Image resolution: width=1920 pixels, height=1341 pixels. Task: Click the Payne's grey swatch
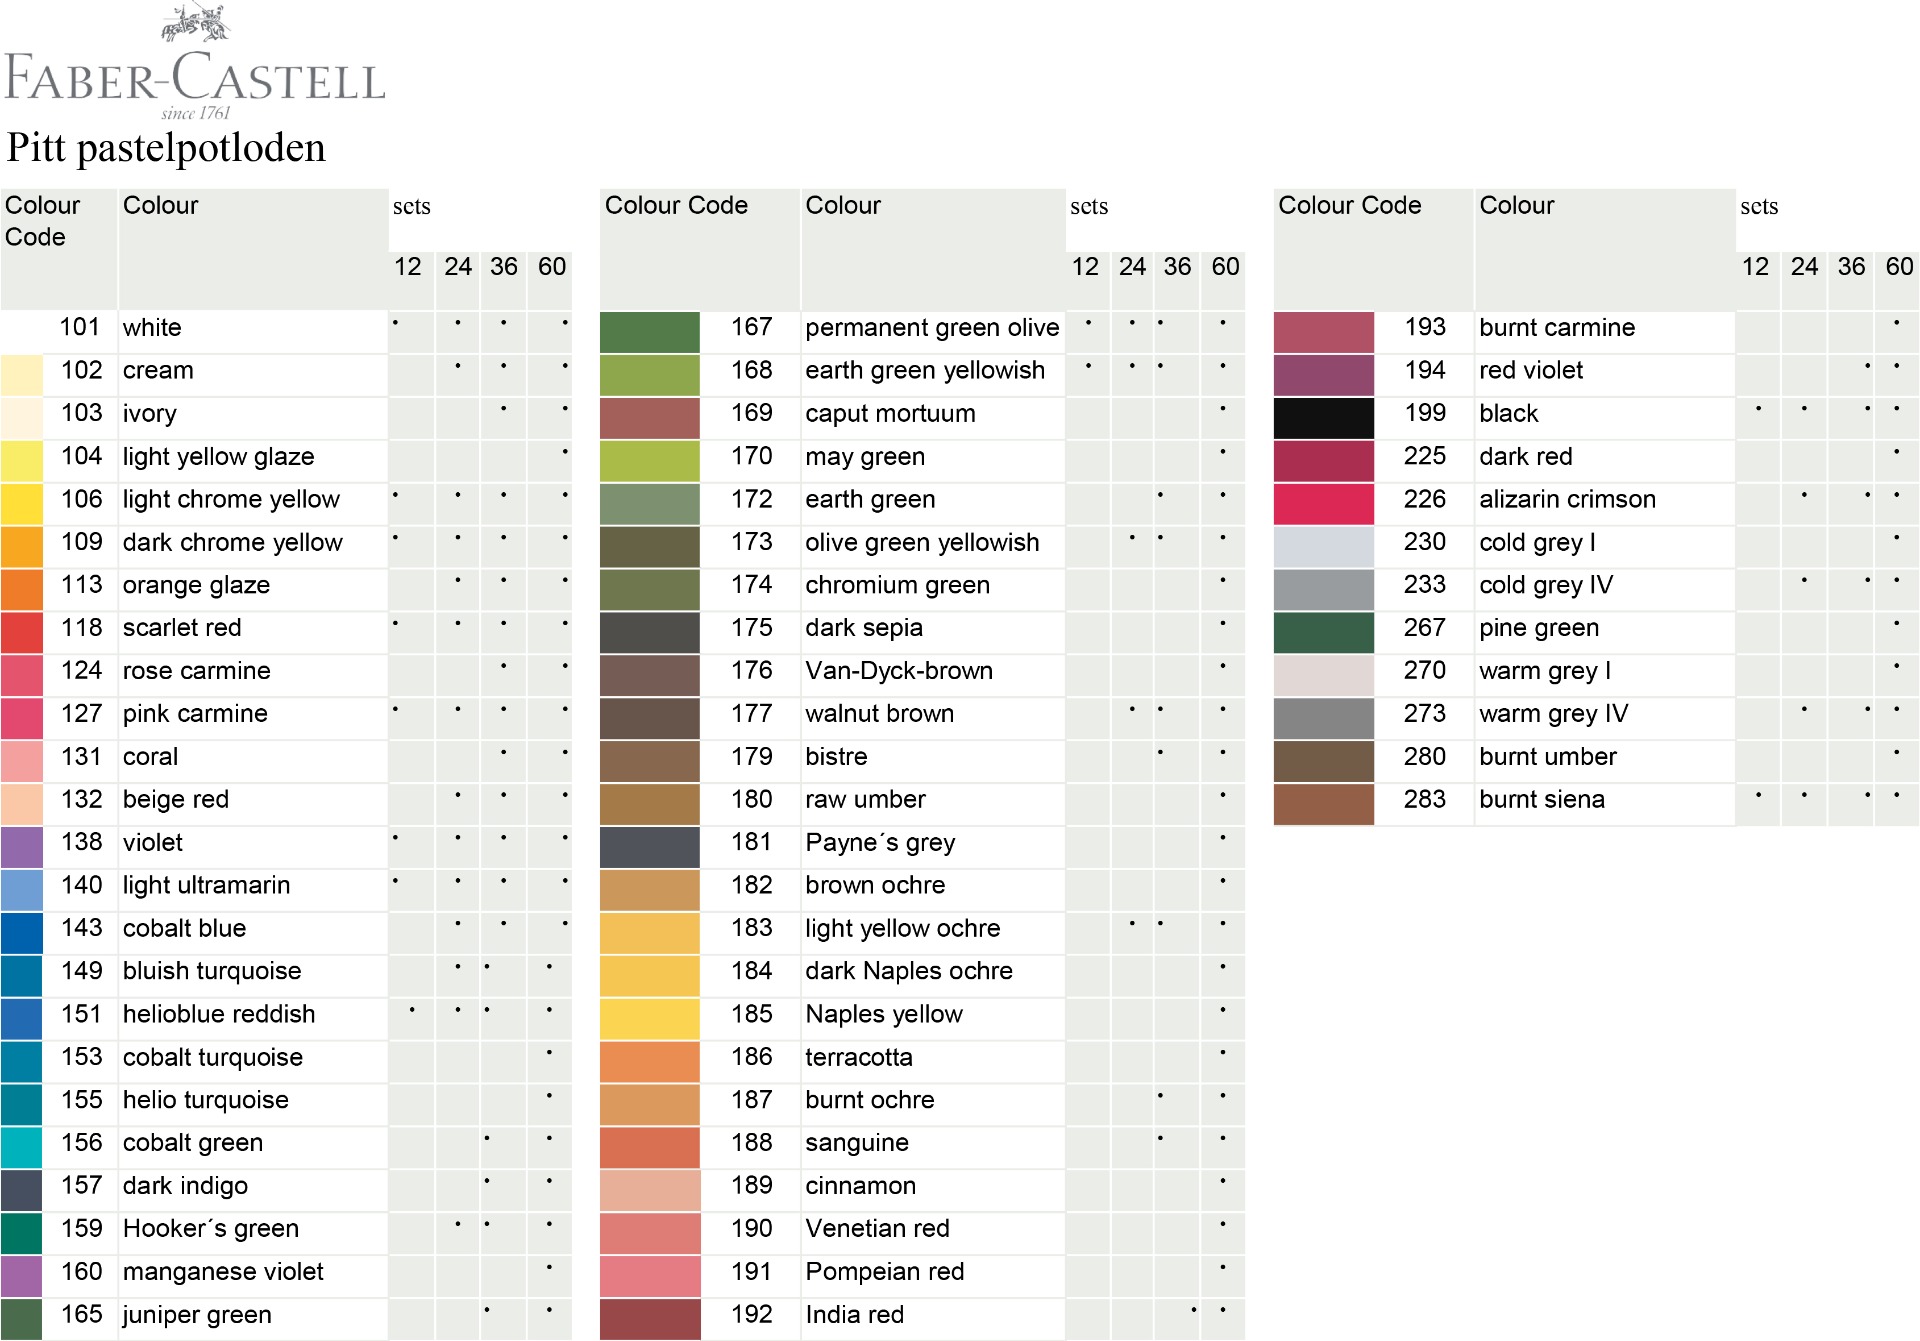coord(649,847)
